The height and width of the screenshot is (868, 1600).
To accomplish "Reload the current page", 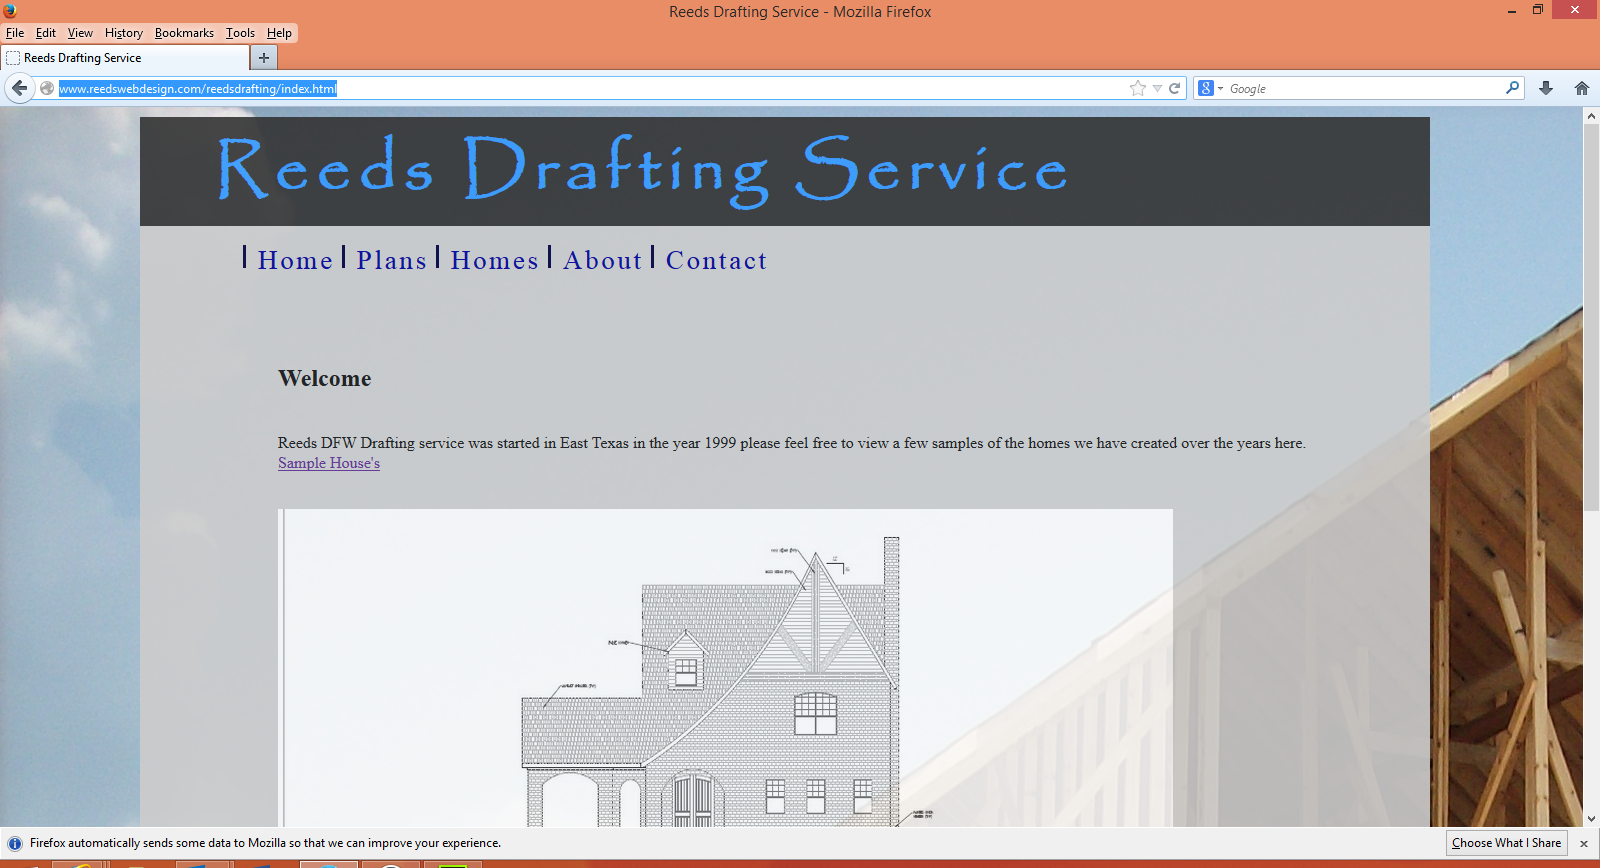I will tap(1175, 88).
